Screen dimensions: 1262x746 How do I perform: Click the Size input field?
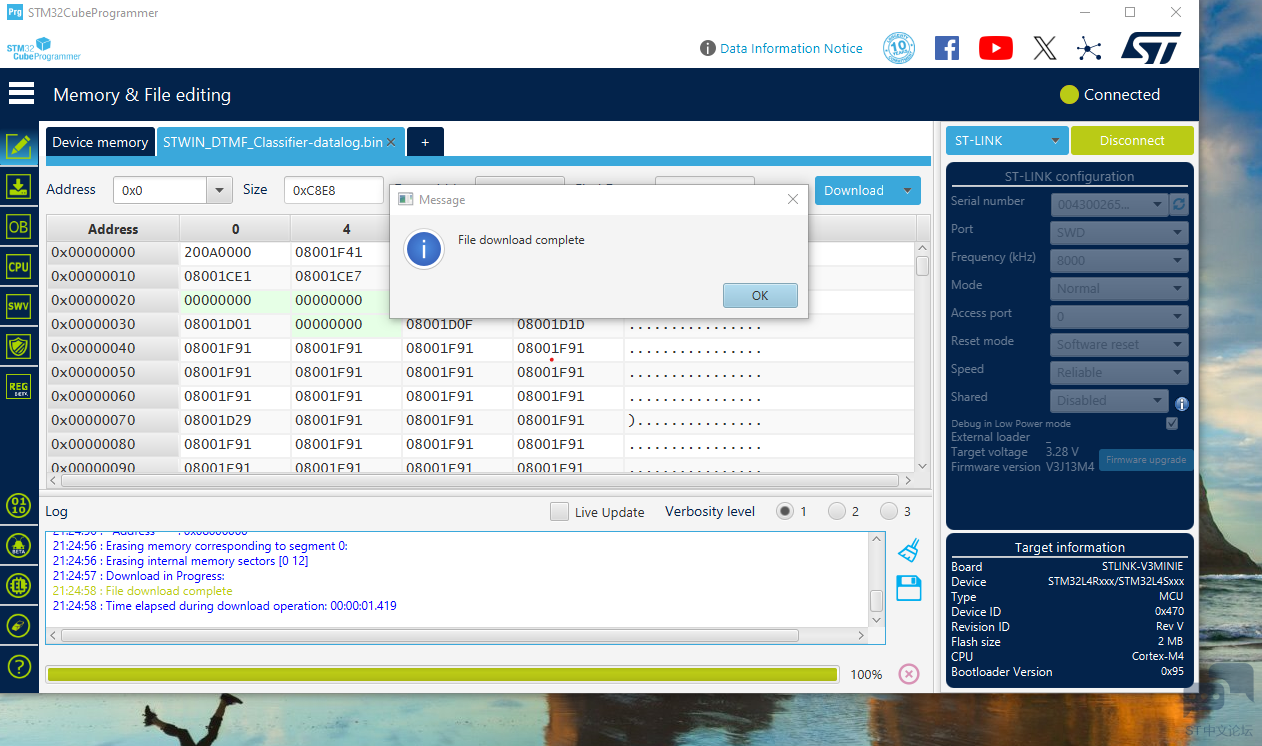click(x=334, y=190)
